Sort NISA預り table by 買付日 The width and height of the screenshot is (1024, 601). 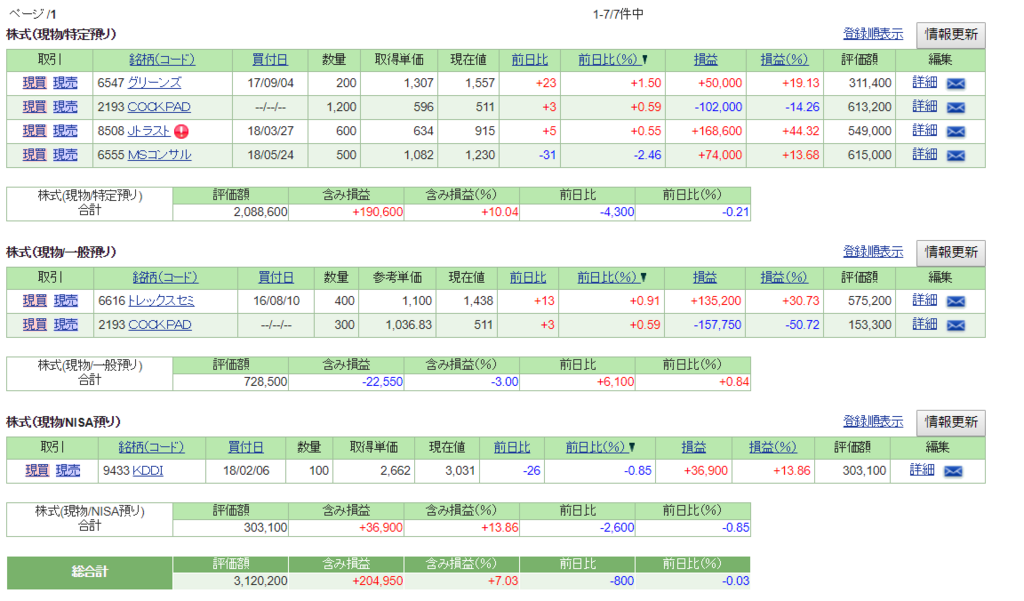tap(246, 447)
